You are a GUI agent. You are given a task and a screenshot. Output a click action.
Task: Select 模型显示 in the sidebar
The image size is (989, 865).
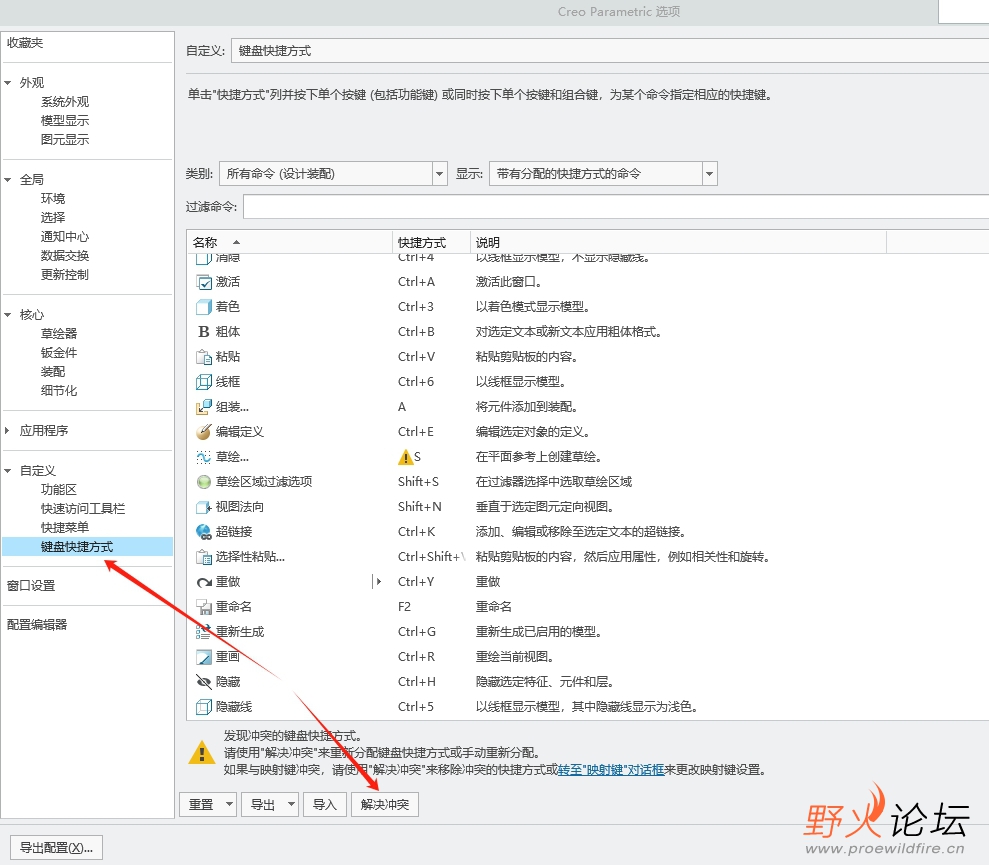(x=65, y=121)
